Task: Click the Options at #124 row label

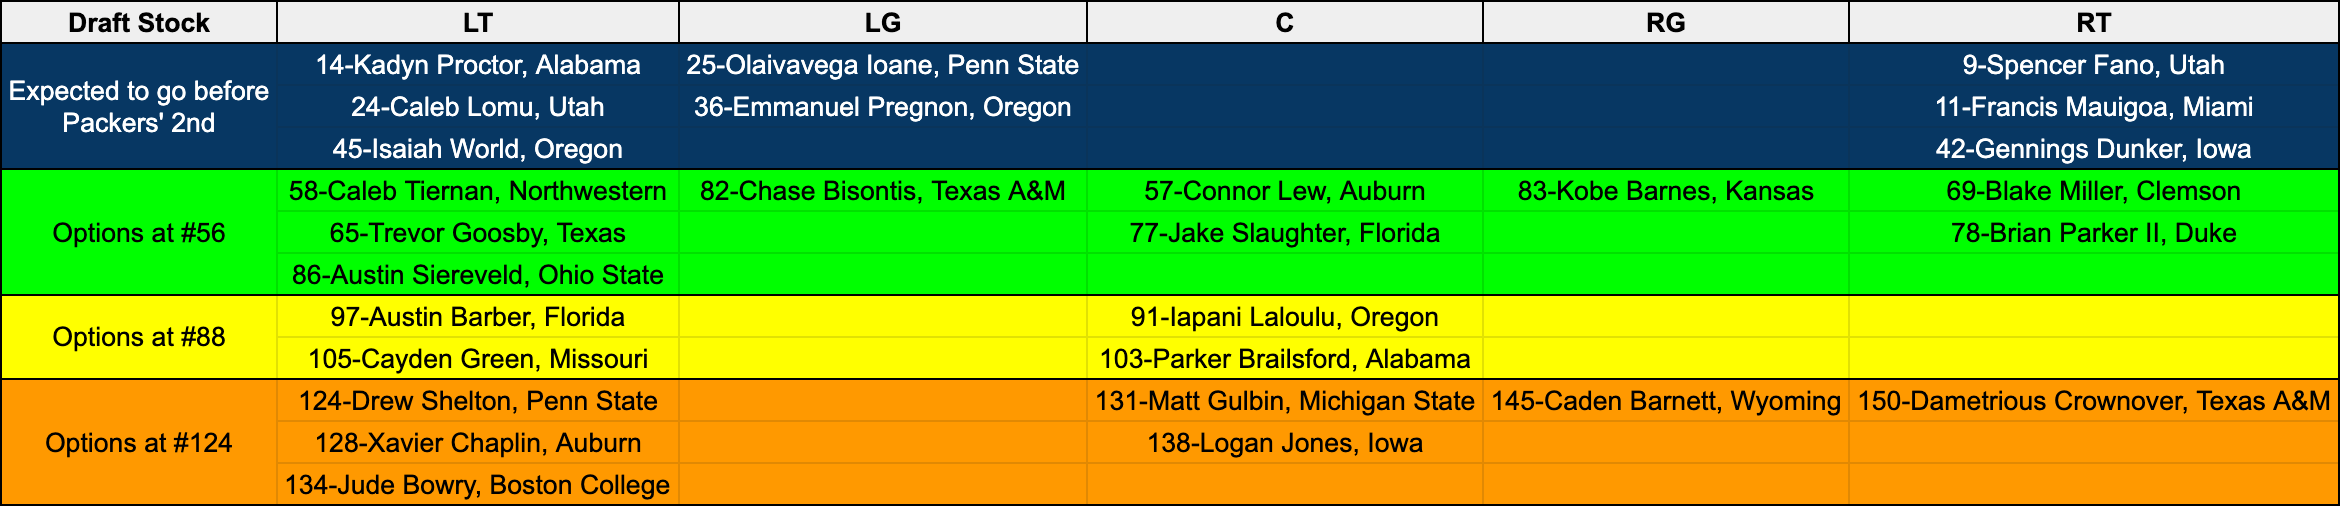Action: (139, 443)
